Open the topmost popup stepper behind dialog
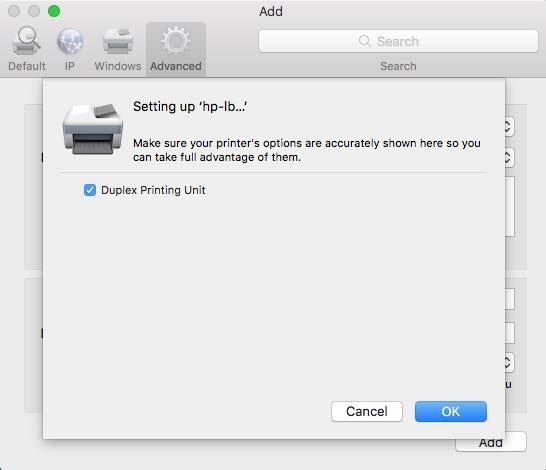The image size is (546, 470). pyautogui.click(x=509, y=127)
